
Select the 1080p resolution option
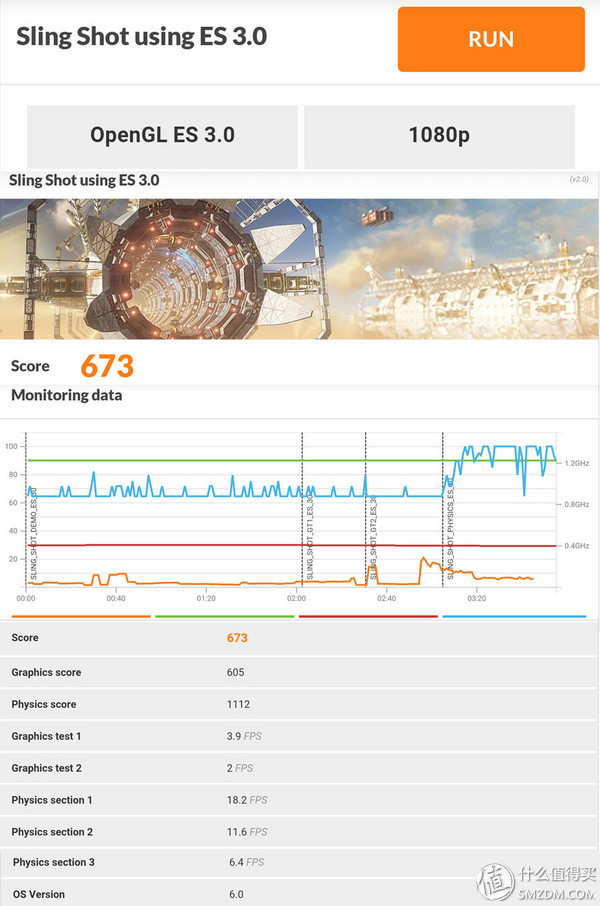[x=439, y=135]
